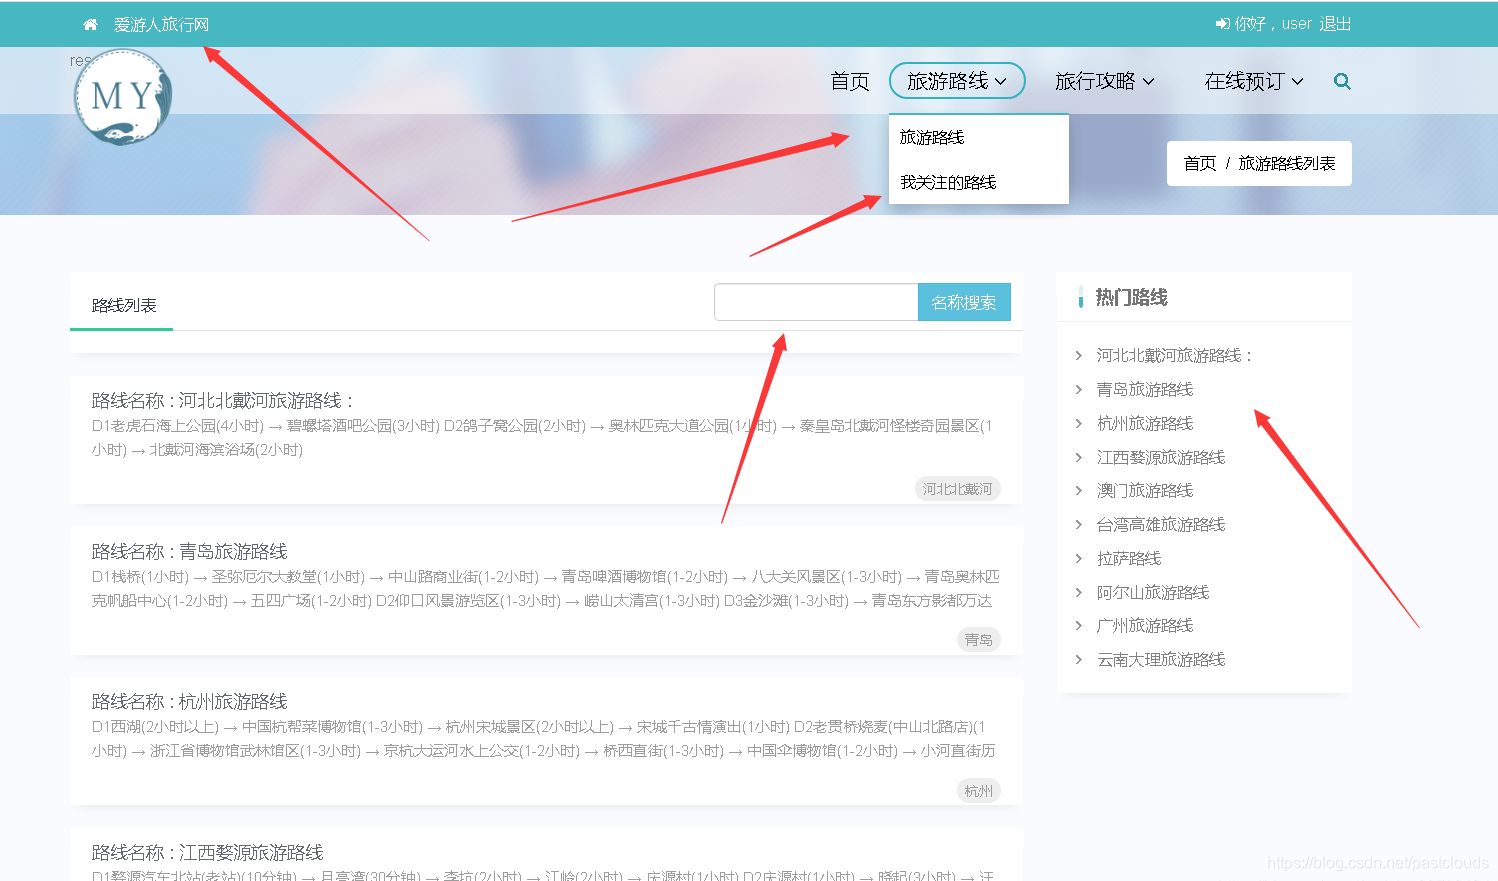Open 青岛旅游路线 in hot routes
Screen dimensions: 1498x881
pos(1145,389)
